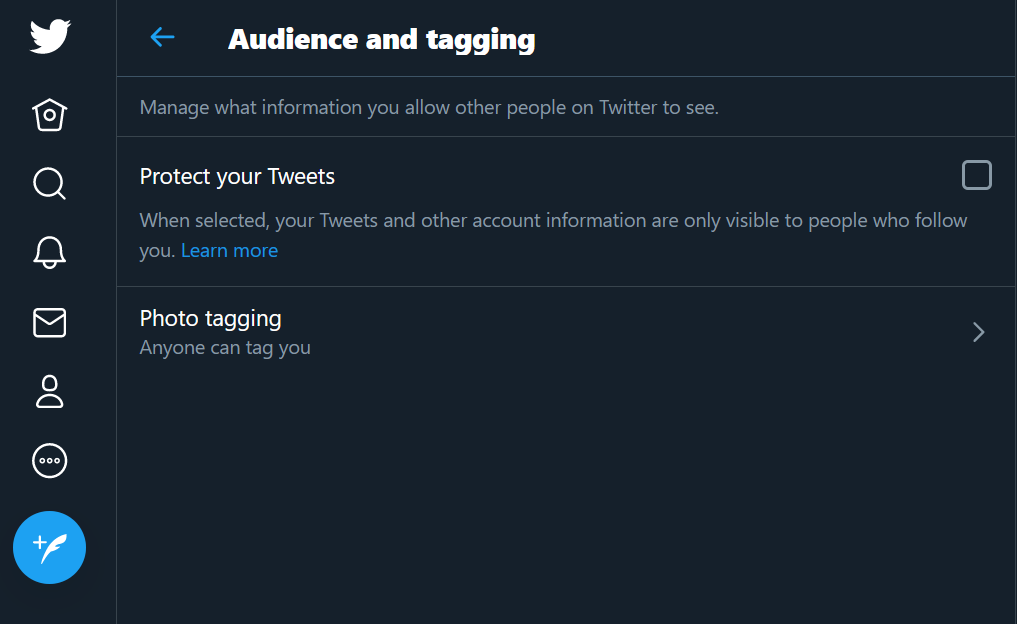Open the More options ellipsis icon
Image resolution: width=1017 pixels, height=624 pixels.
[49, 461]
